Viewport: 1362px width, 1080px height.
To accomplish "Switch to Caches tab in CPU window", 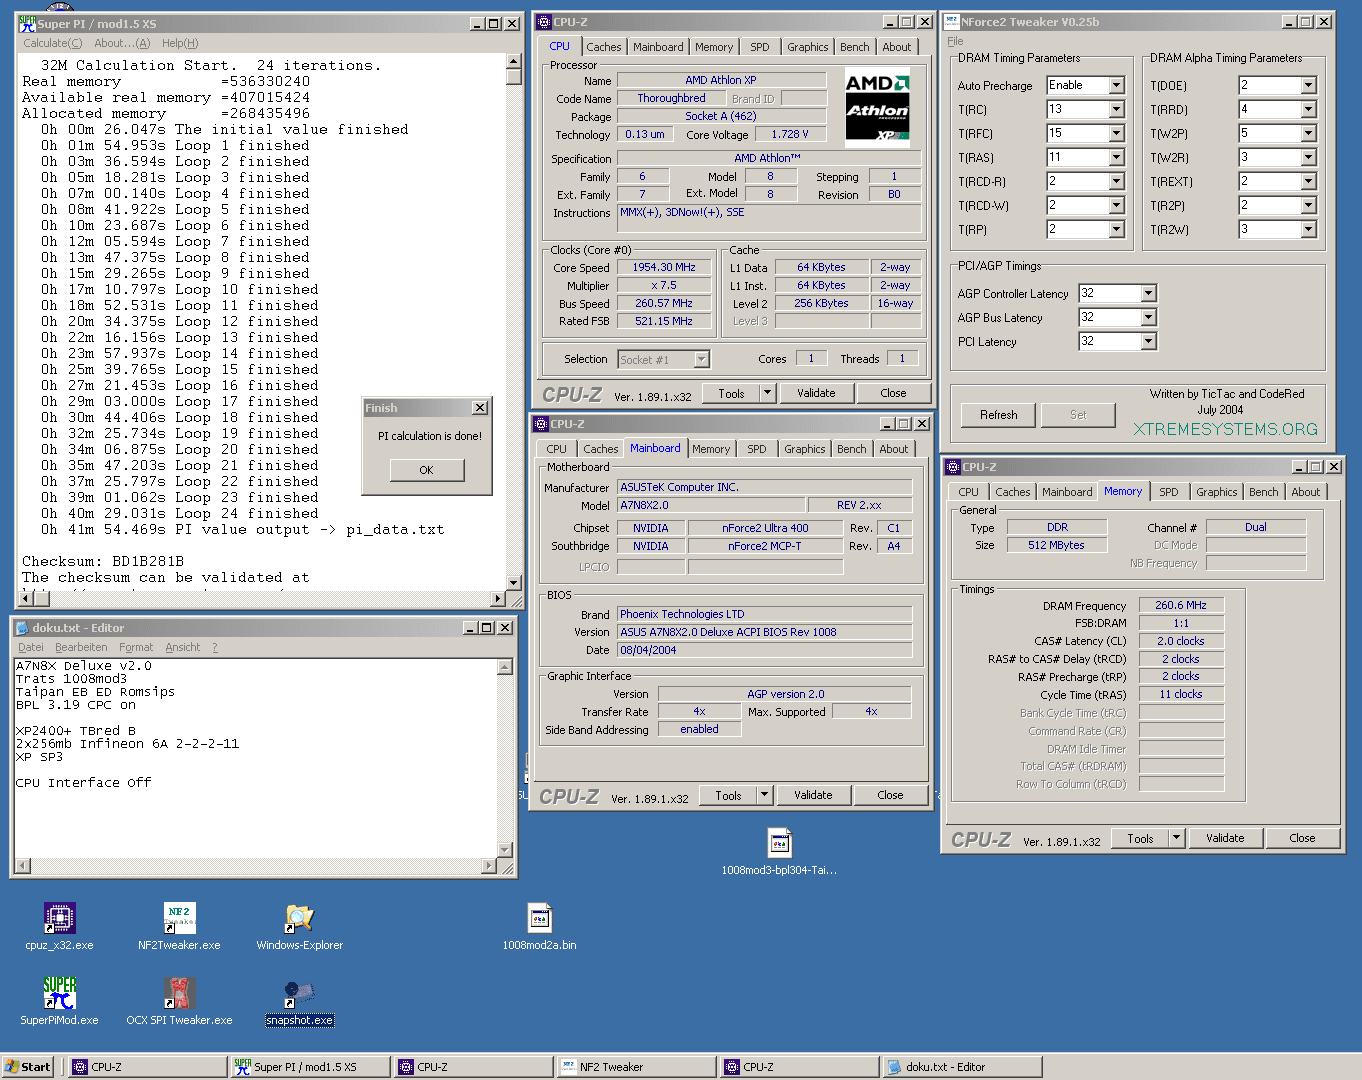I will 604,47.
